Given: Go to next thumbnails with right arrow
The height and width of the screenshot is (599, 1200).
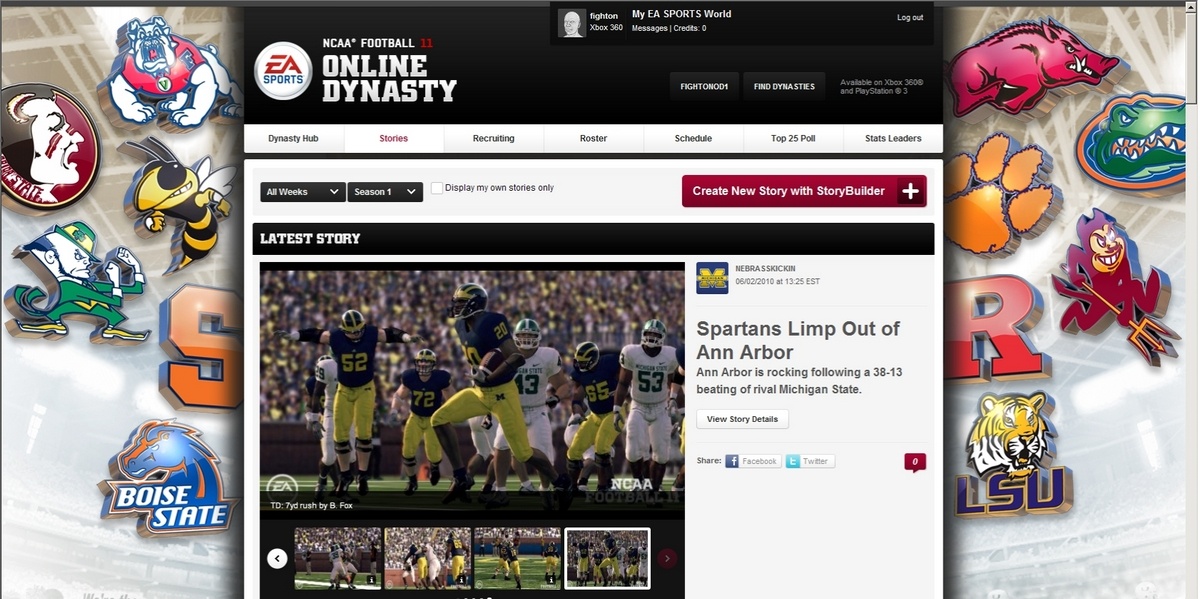Looking at the screenshot, I should pos(667,558).
